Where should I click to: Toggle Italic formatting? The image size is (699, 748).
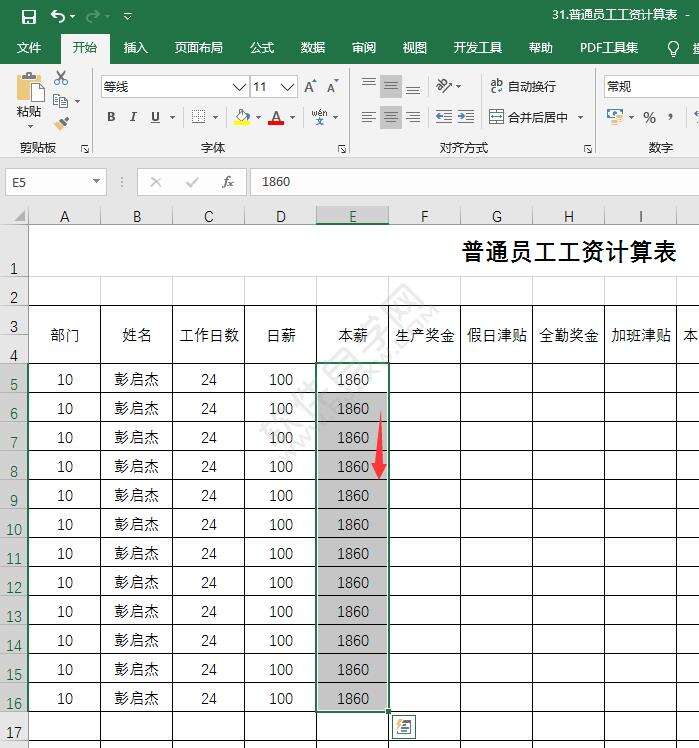pos(133,117)
